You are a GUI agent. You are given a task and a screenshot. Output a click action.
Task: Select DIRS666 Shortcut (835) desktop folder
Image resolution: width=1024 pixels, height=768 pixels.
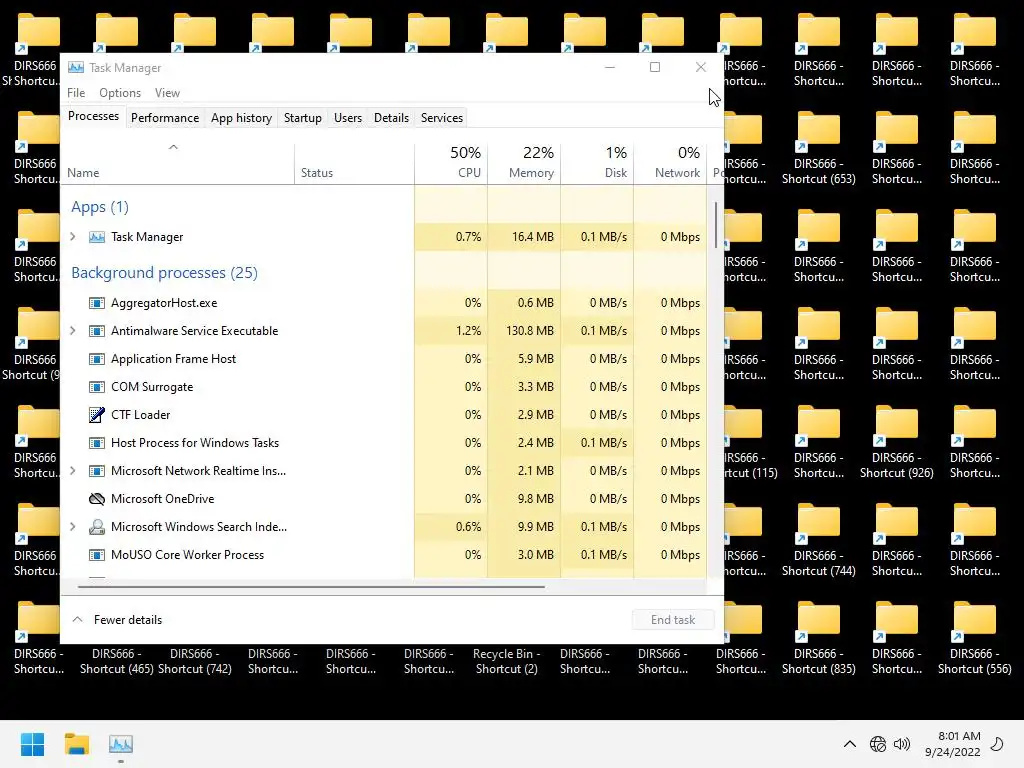819,638
